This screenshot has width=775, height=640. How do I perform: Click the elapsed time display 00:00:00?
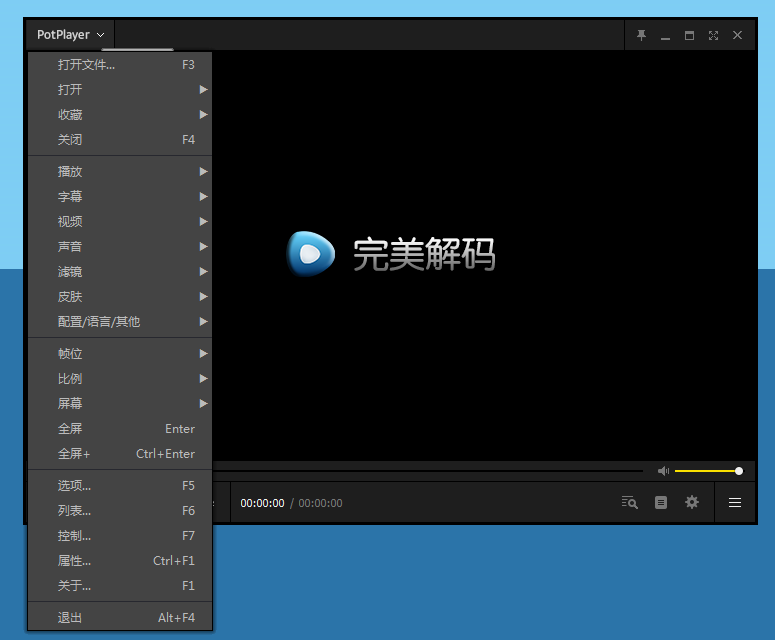[262, 503]
